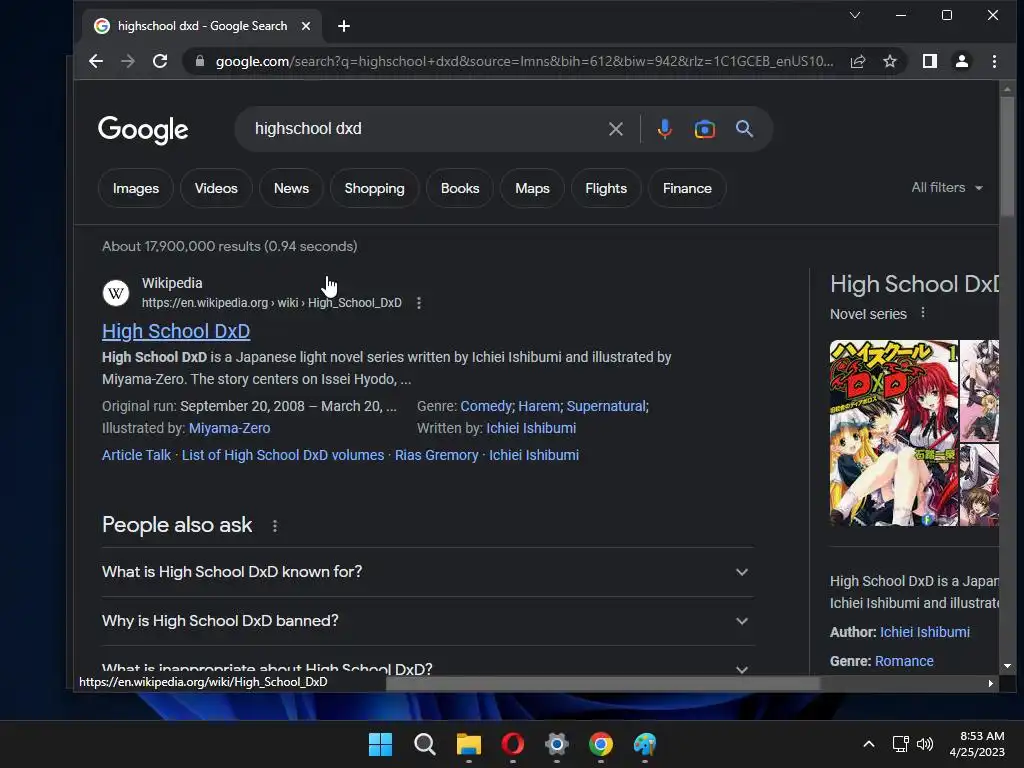Filter results by Finance
This screenshot has height=768, width=1024.
(x=687, y=189)
